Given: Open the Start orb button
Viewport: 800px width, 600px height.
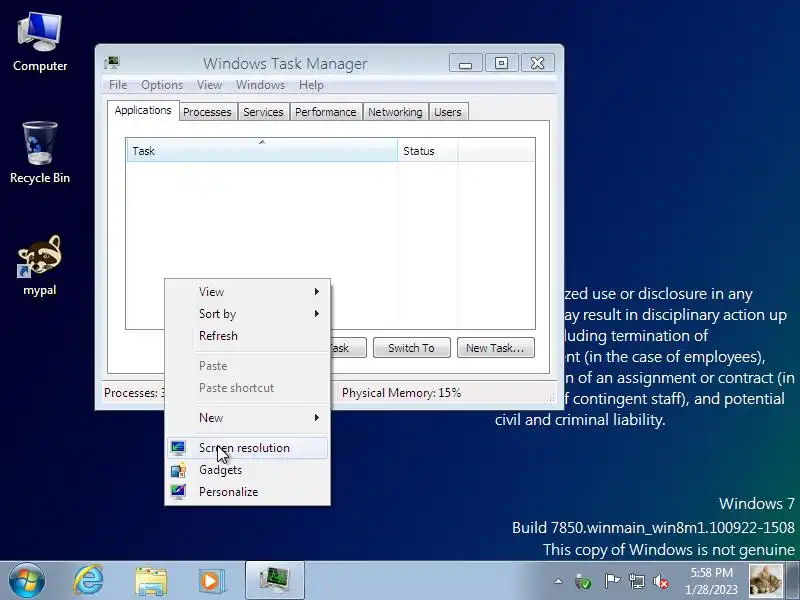Looking at the screenshot, I should 27,581.
